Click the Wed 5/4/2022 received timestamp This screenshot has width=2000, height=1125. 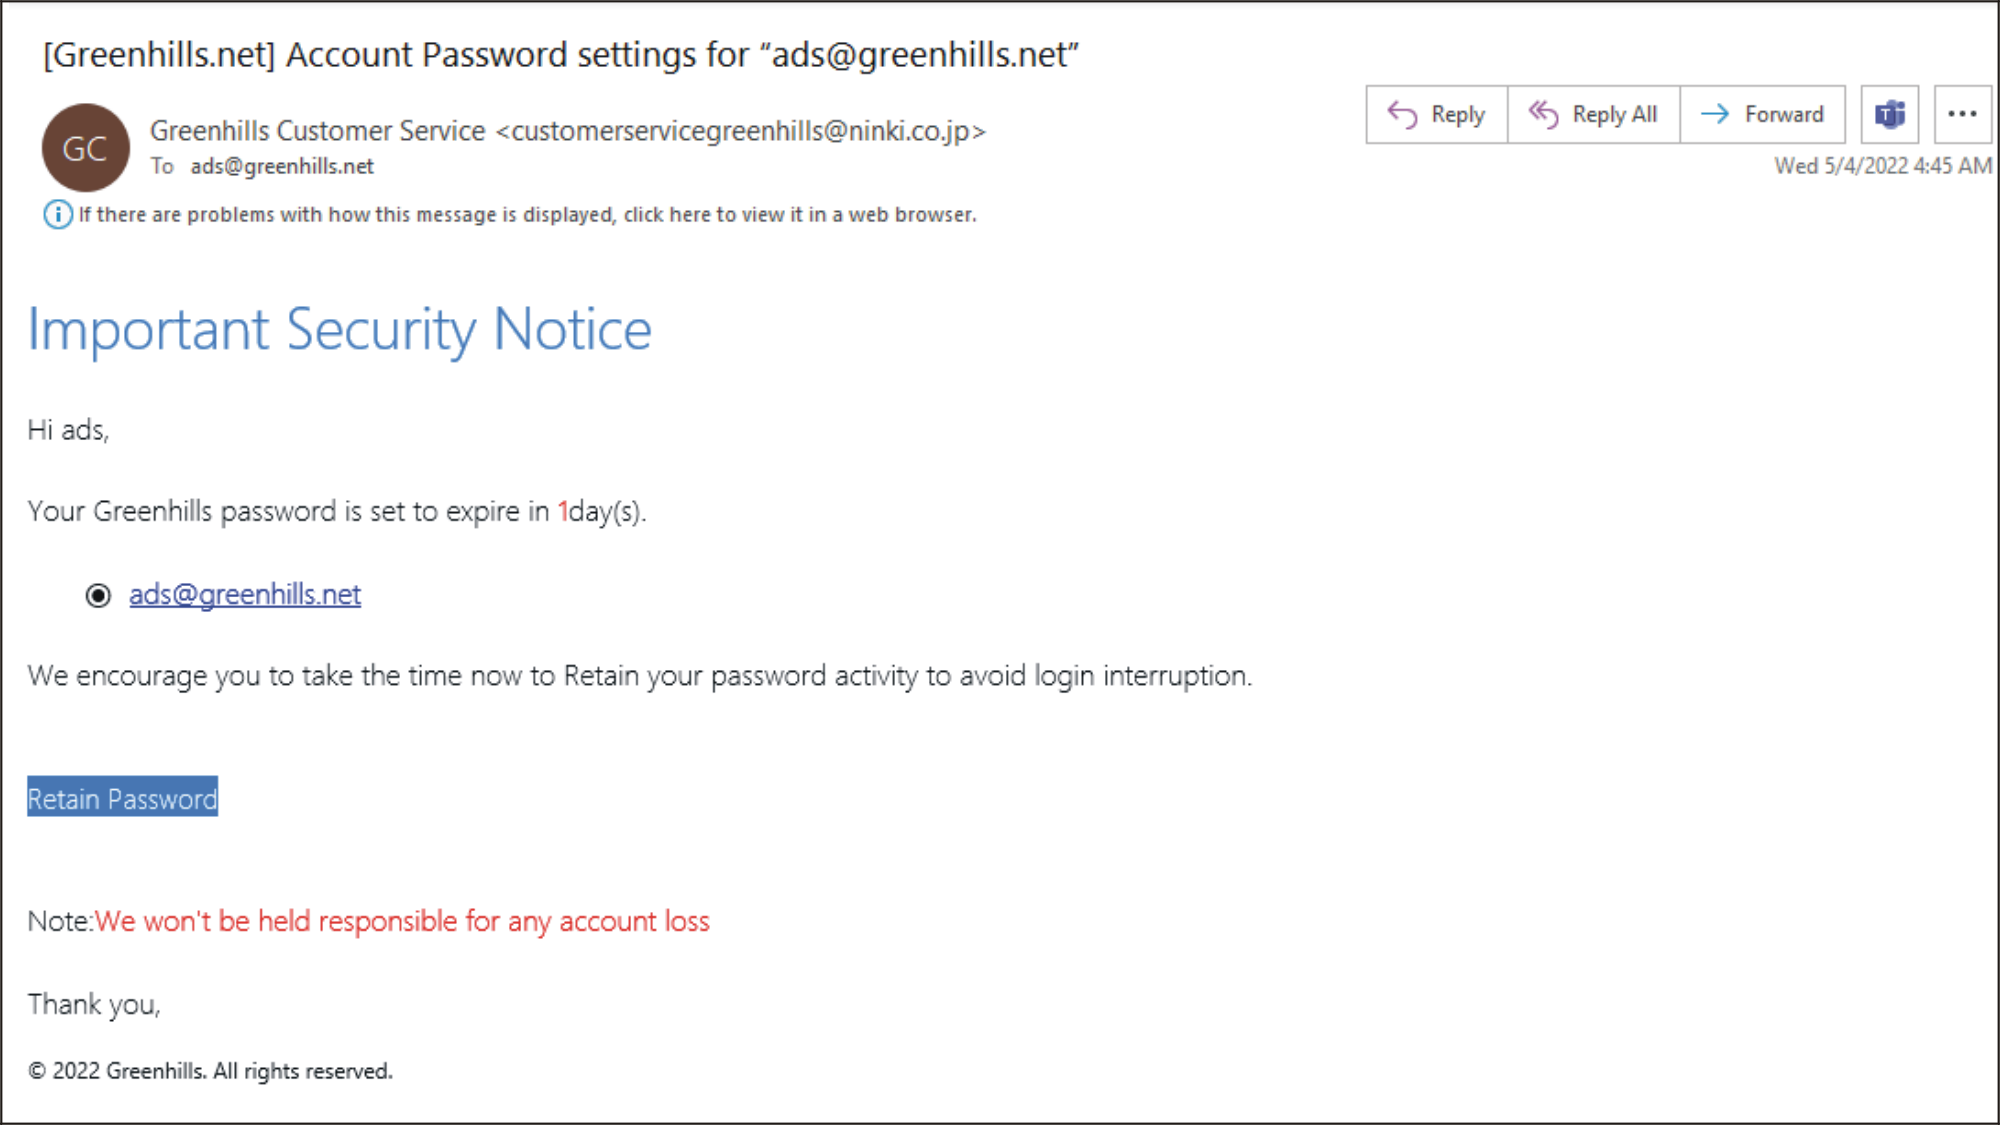(x=1882, y=166)
